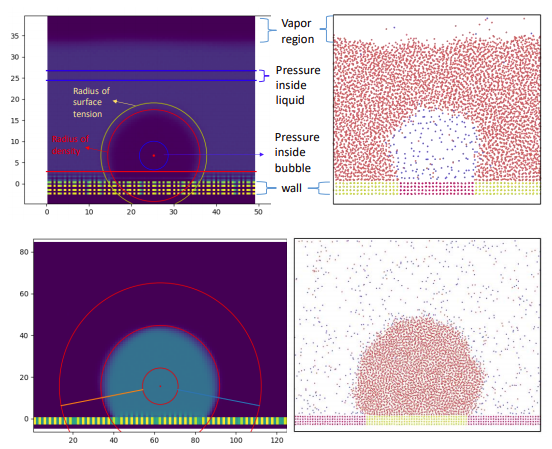This screenshot has height=449, width=552.
Task: Click x-axis tick 30 on the bubble density plot
Action: tap(174, 212)
